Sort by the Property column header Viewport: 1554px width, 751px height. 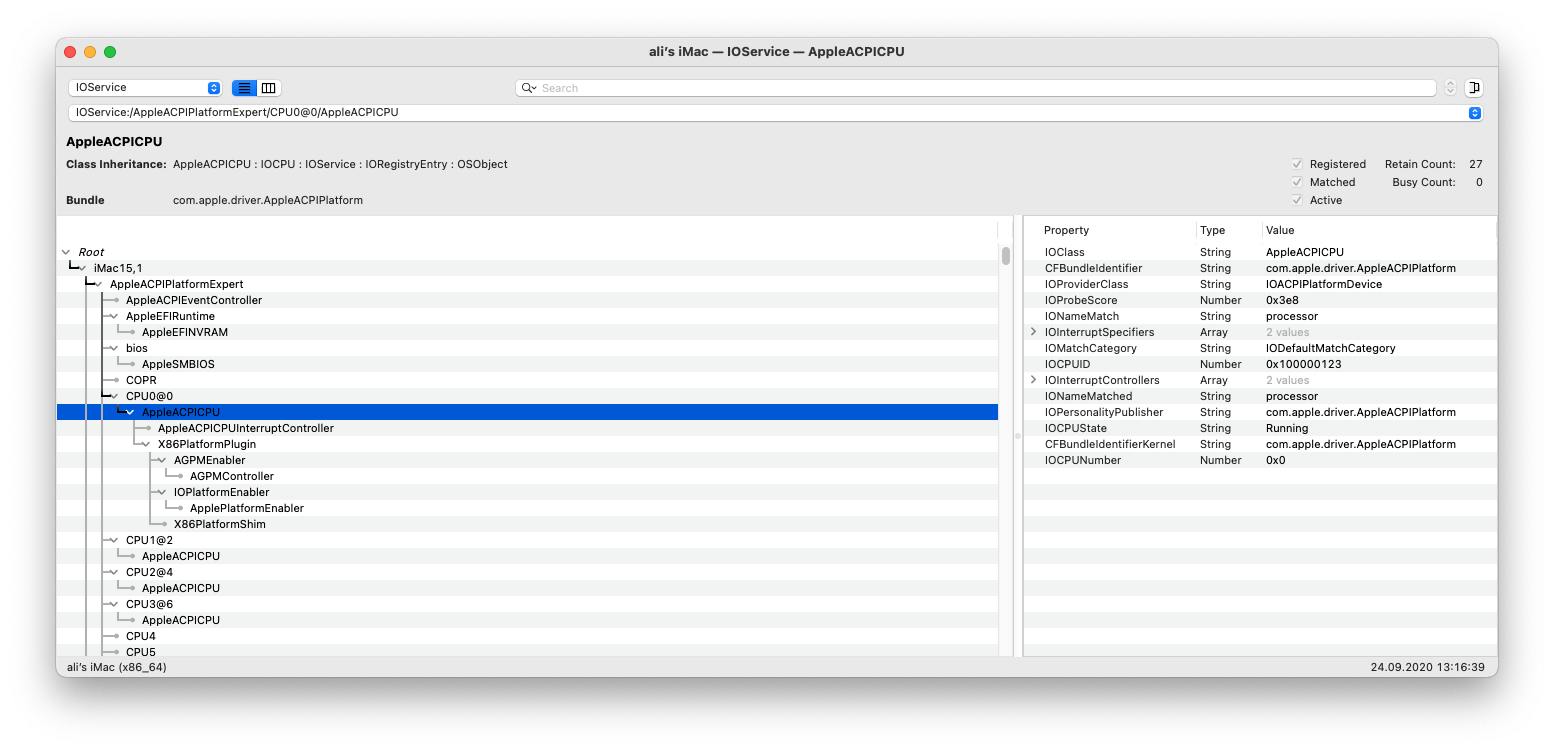point(1066,230)
